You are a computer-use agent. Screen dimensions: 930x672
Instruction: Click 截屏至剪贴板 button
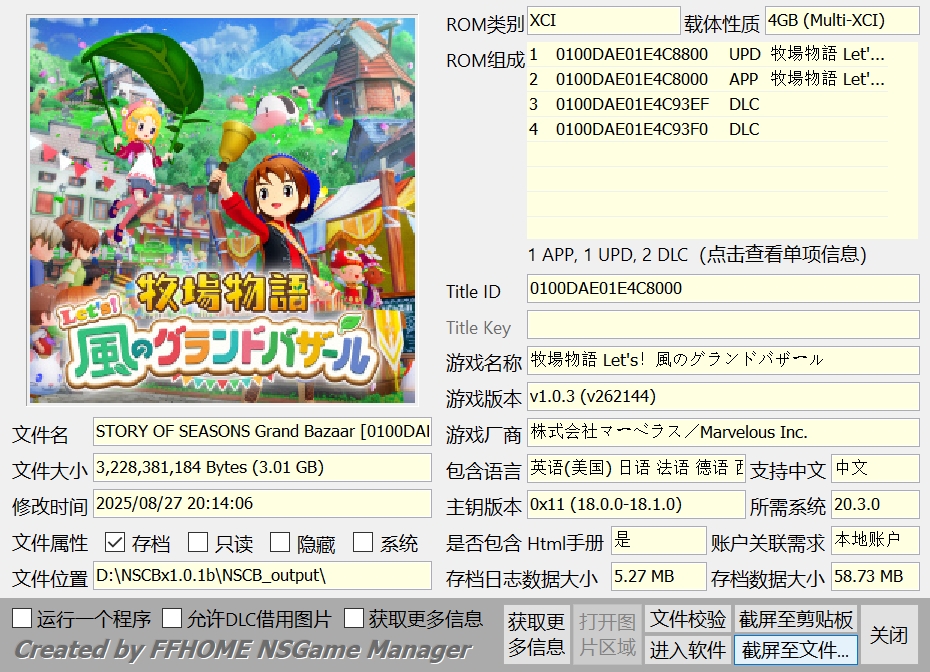point(795,619)
